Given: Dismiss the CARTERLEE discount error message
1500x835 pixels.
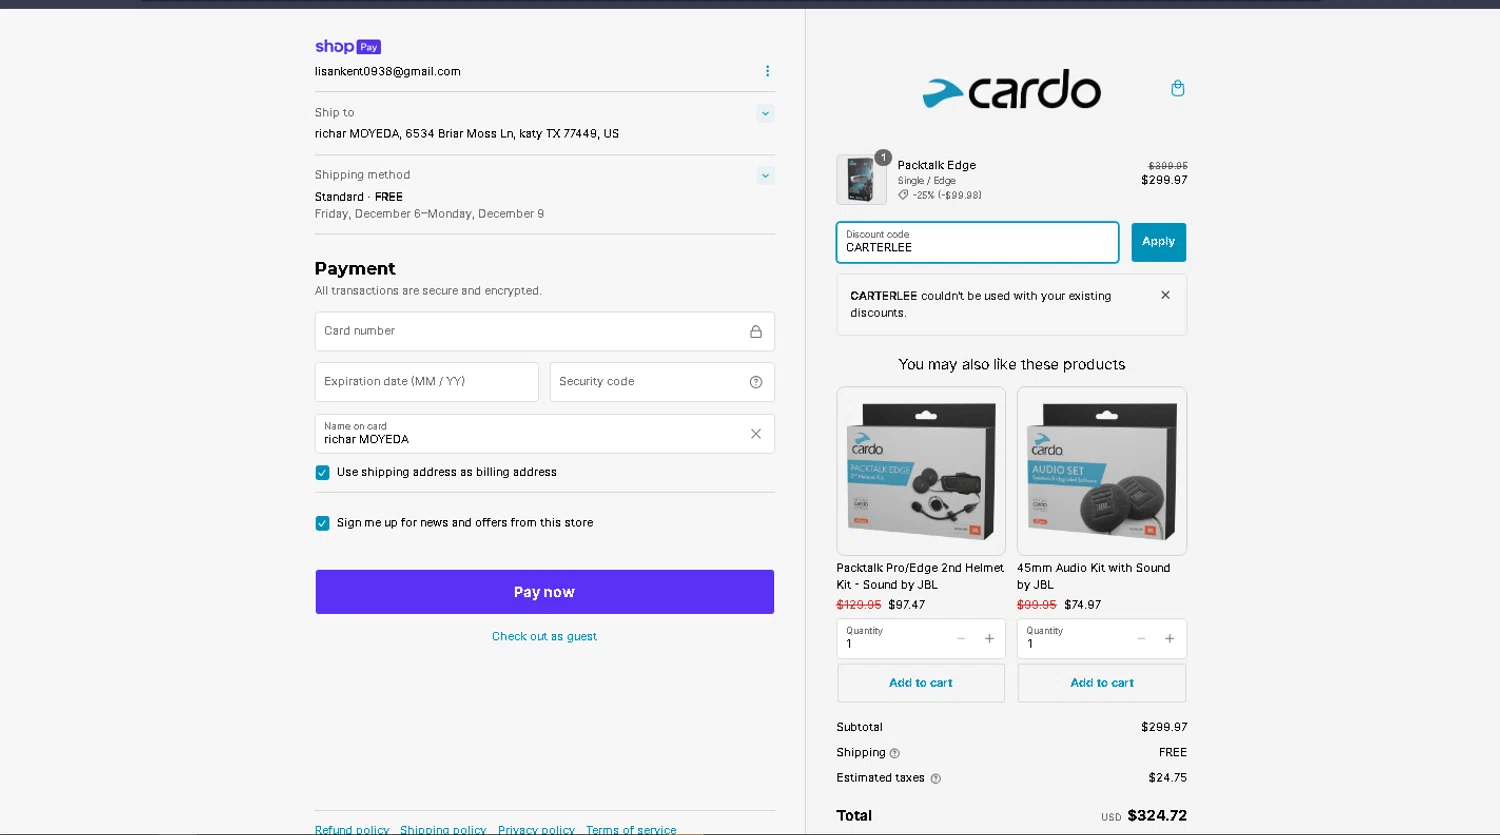Looking at the screenshot, I should 1165,295.
